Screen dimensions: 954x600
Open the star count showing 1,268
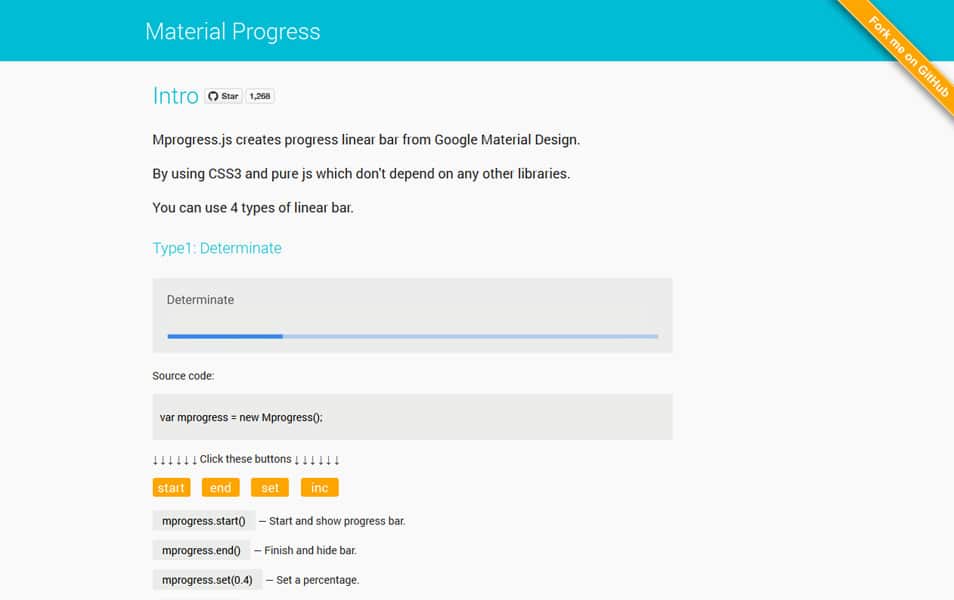pos(258,96)
